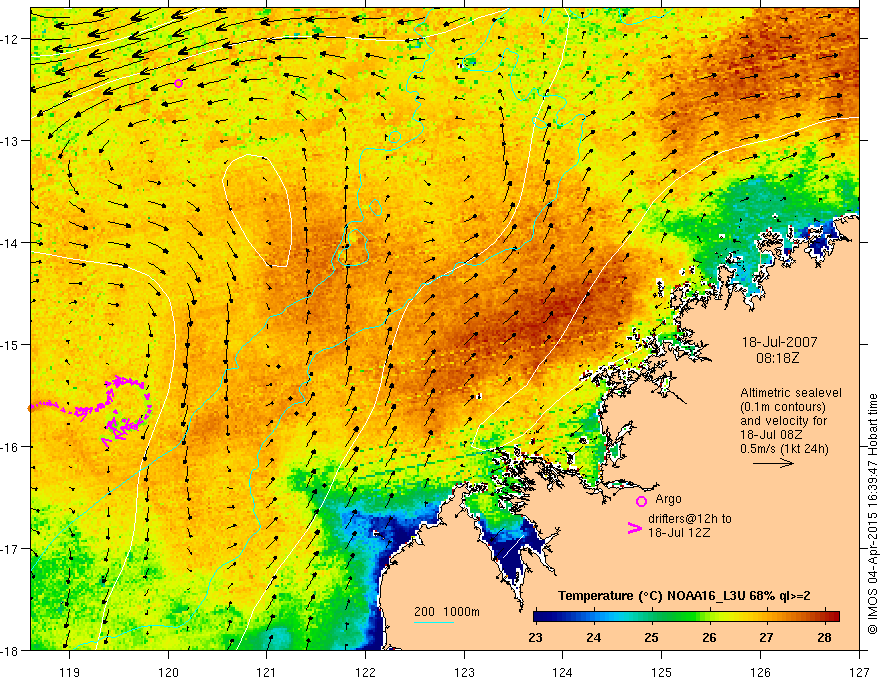Click the longitude label 124
Viewport: 880px width, 680px height.
click(x=563, y=672)
